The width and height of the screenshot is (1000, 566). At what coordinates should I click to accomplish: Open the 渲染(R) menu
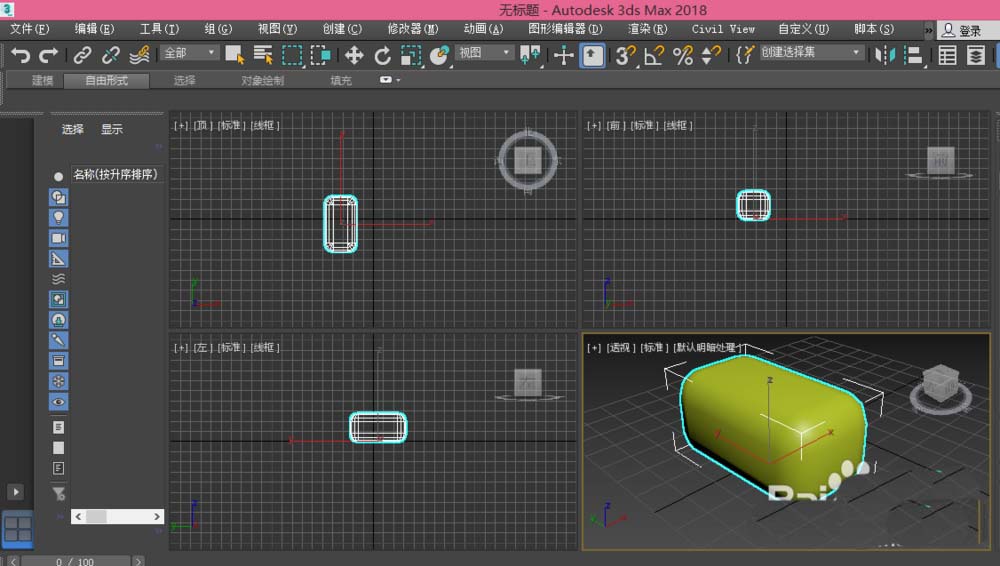click(x=647, y=29)
